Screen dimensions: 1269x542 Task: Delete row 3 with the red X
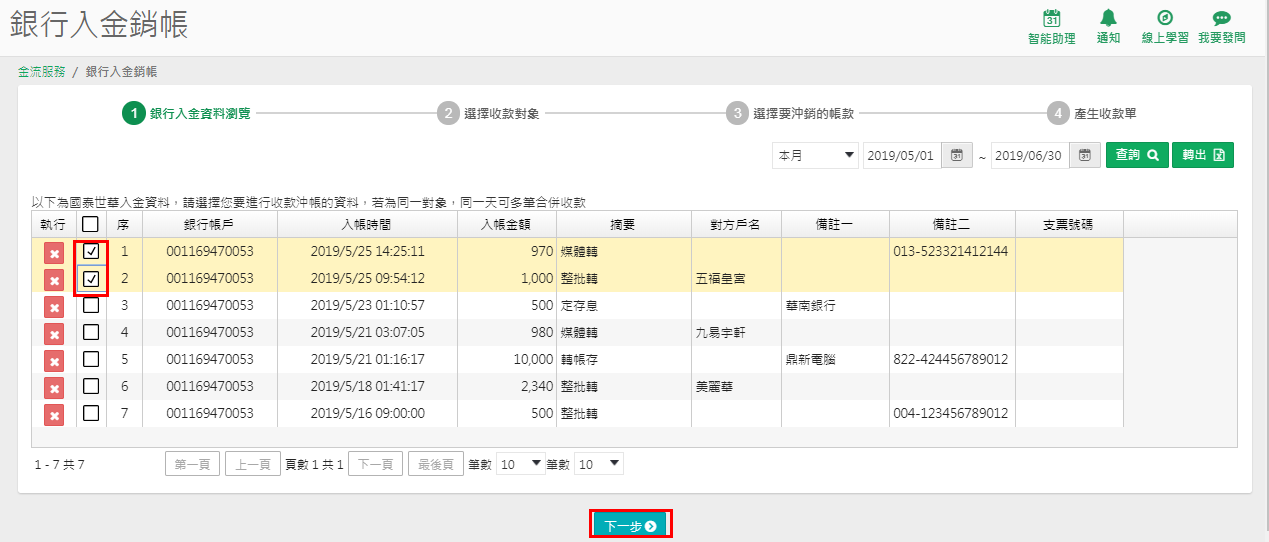coord(54,308)
